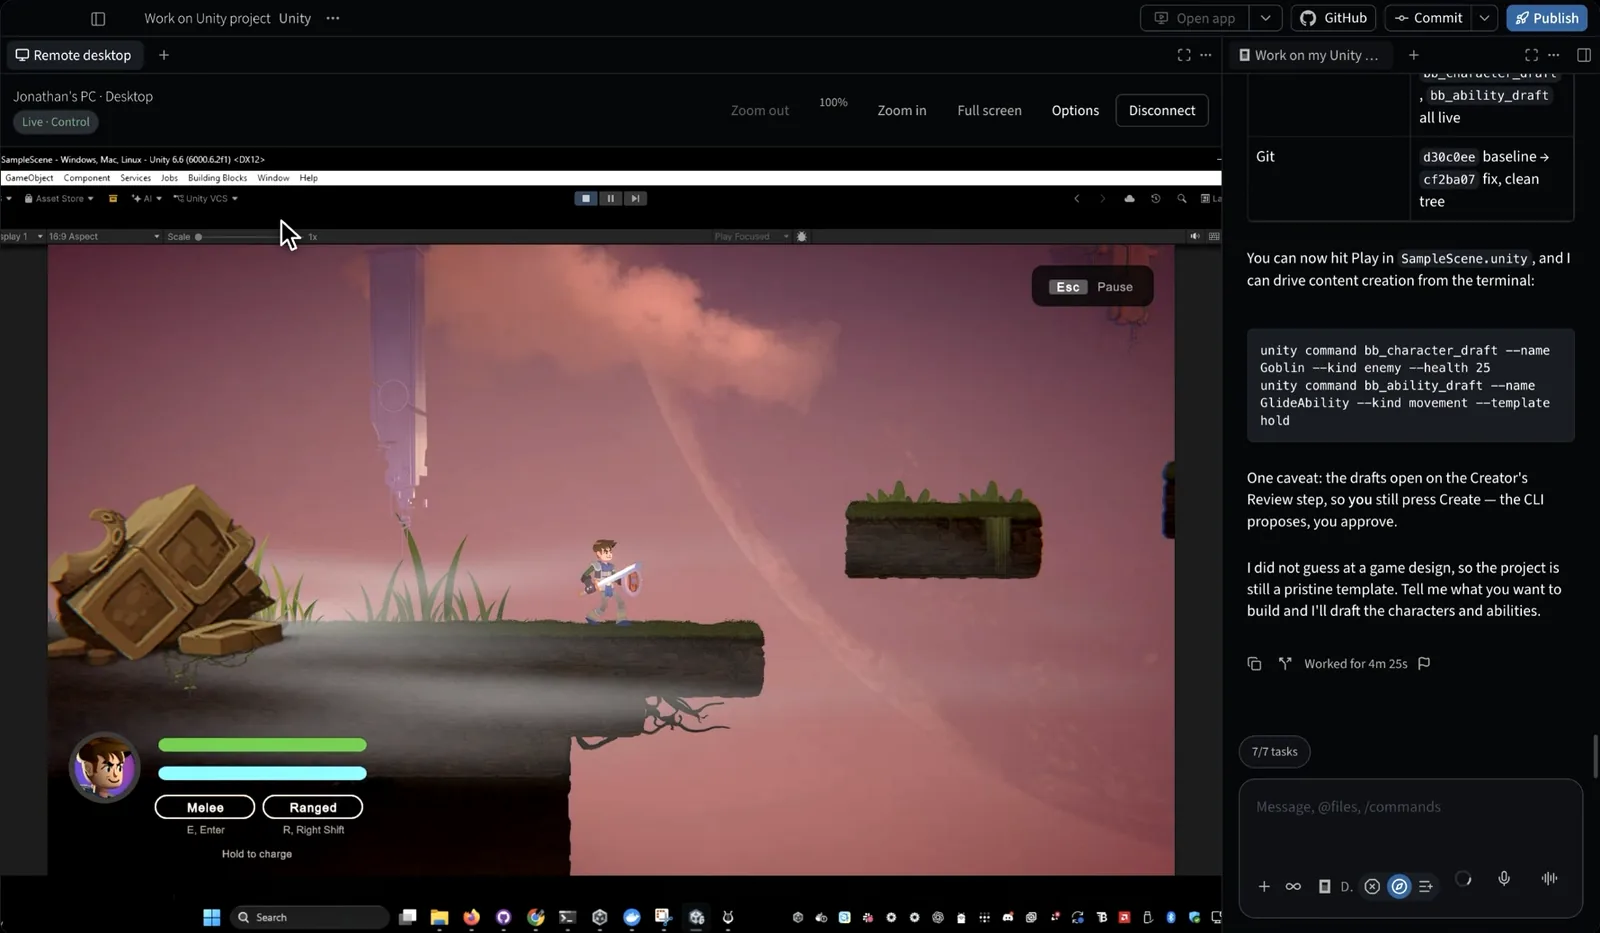Open Unity's Window menu

pos(273,178)
